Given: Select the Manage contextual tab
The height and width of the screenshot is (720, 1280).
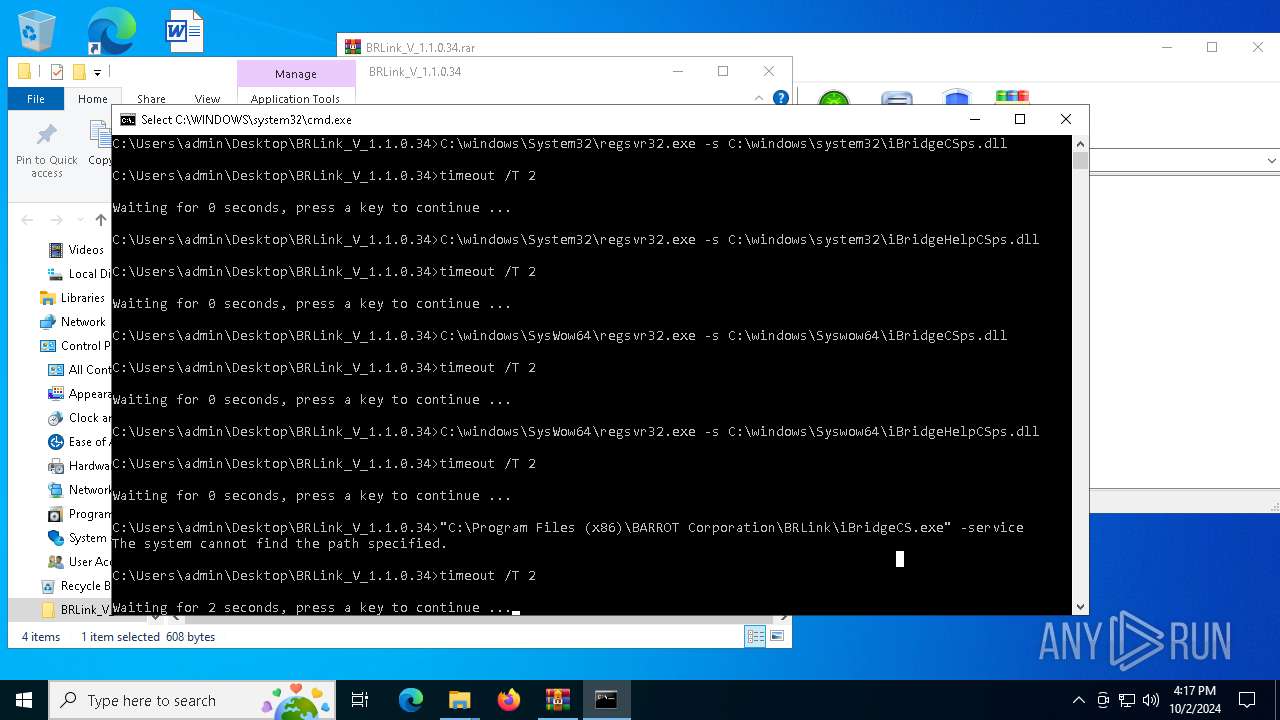Looking at the screenshot, I should 296,74.
